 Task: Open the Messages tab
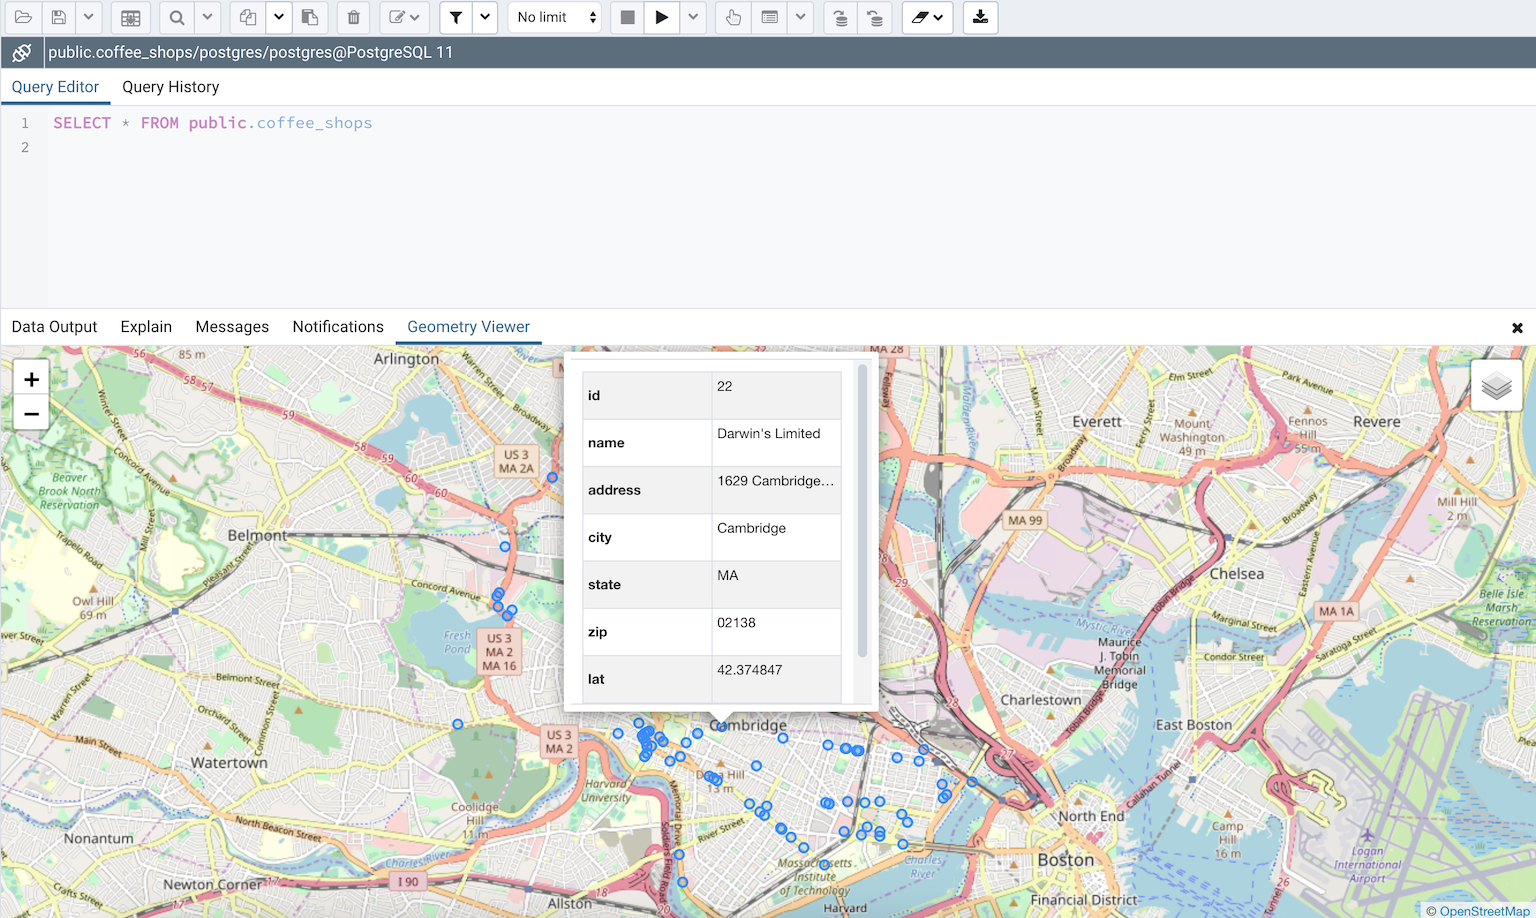(232, 327)
